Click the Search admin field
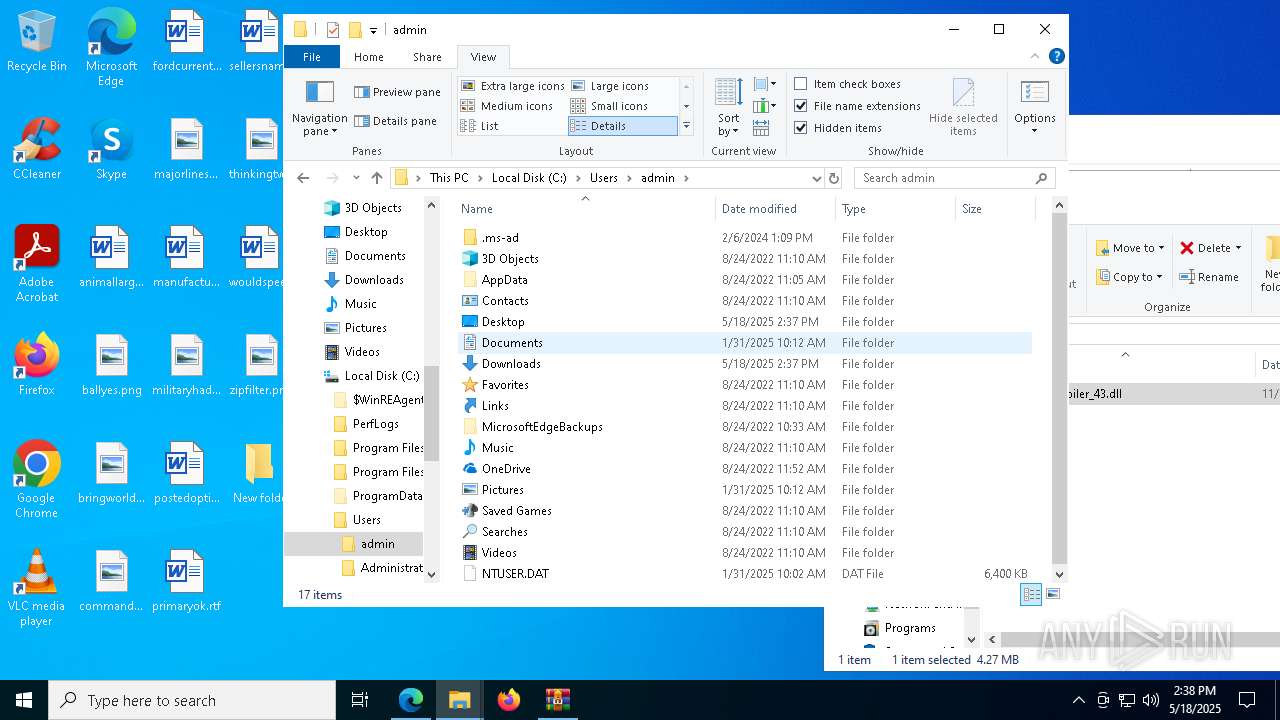 click(955, 178)
